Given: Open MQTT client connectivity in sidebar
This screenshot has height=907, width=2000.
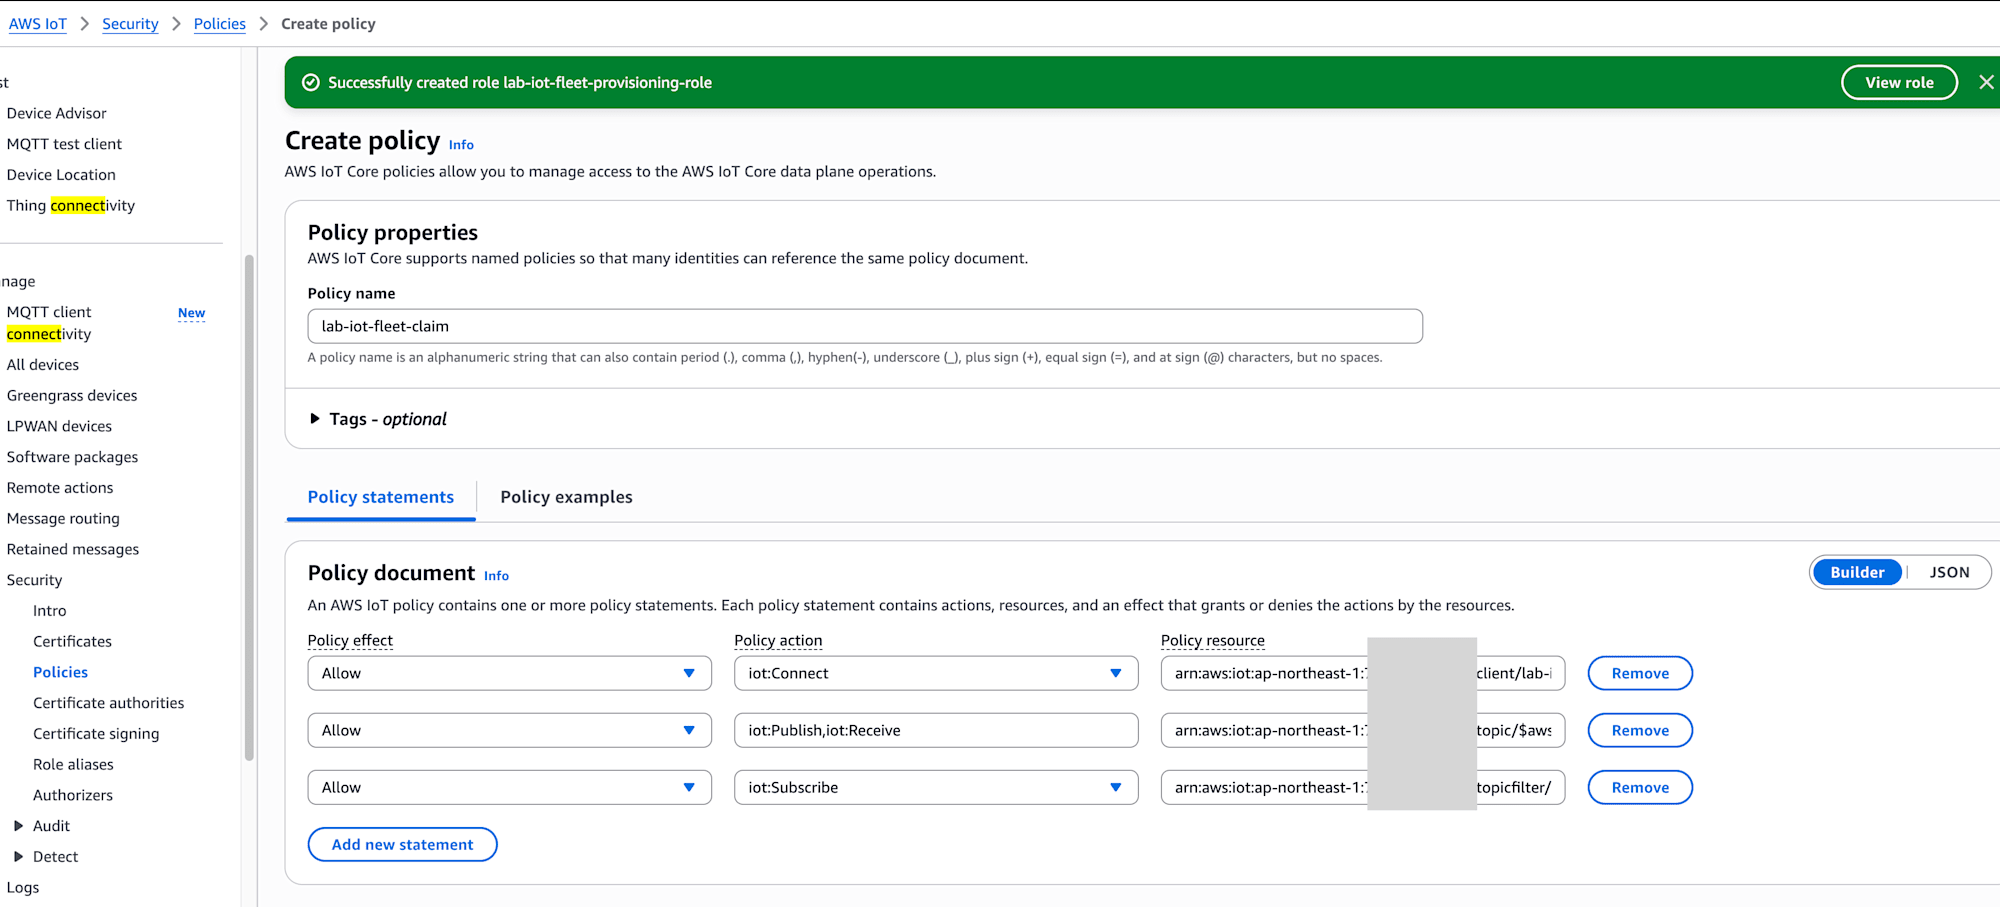Looking at the screenshot, I should [x=49, y=323].
